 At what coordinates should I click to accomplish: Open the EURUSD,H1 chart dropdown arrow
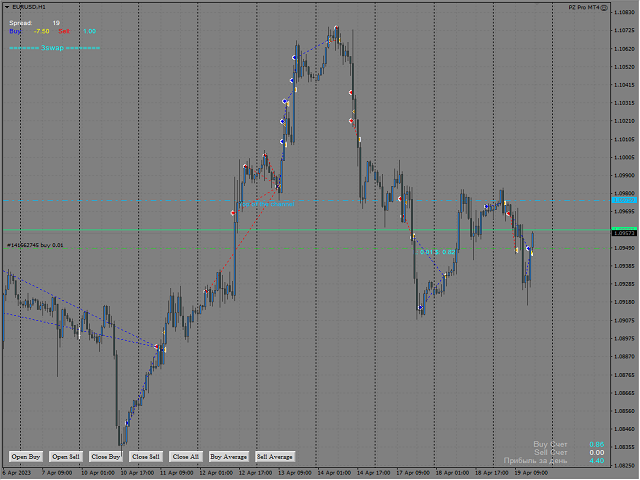tap(7, 7)
